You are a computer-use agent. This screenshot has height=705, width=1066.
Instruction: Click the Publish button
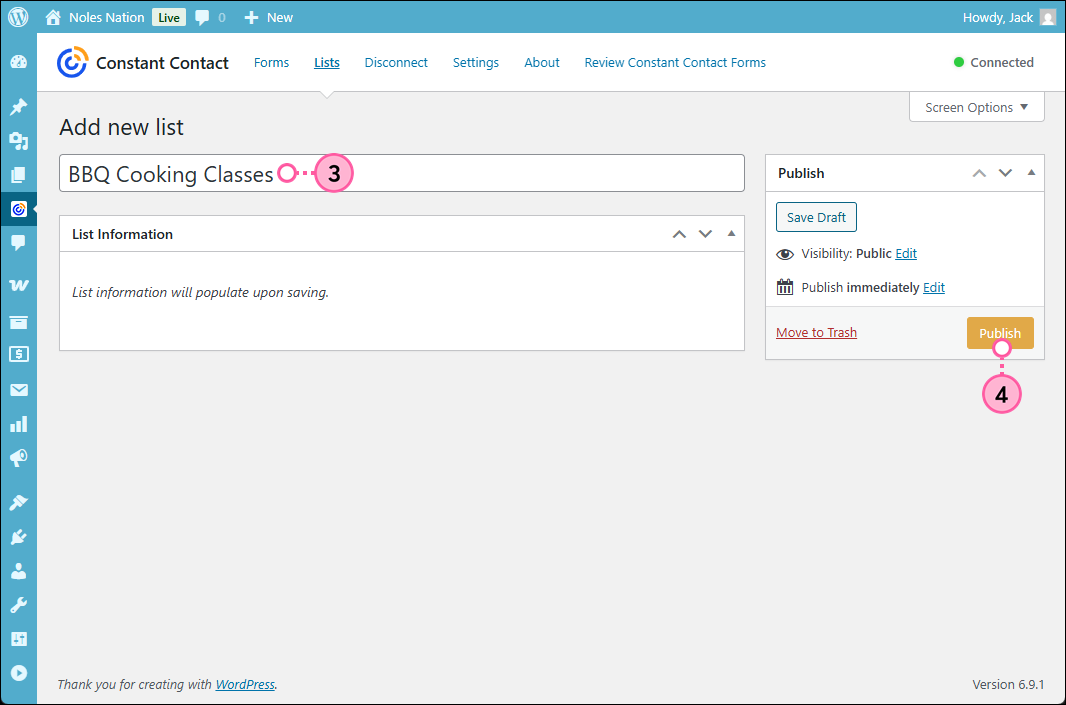click(999, 332)
